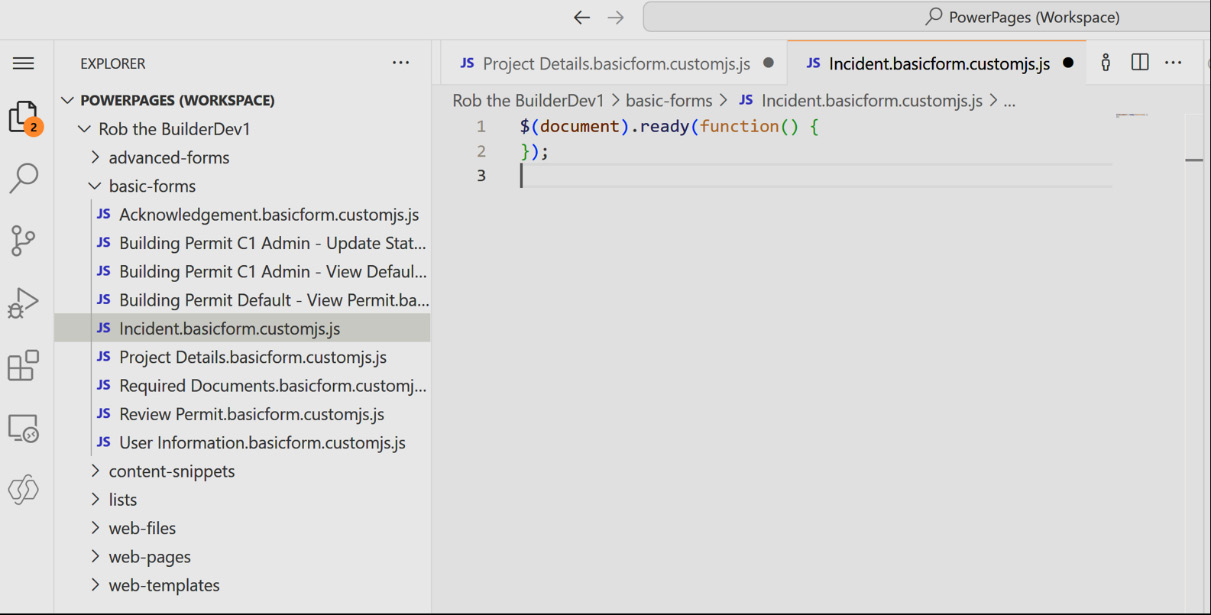This screenshot has height=615, width=1211.
Task: Click the word "ready" in code
Action: [664, 126]
